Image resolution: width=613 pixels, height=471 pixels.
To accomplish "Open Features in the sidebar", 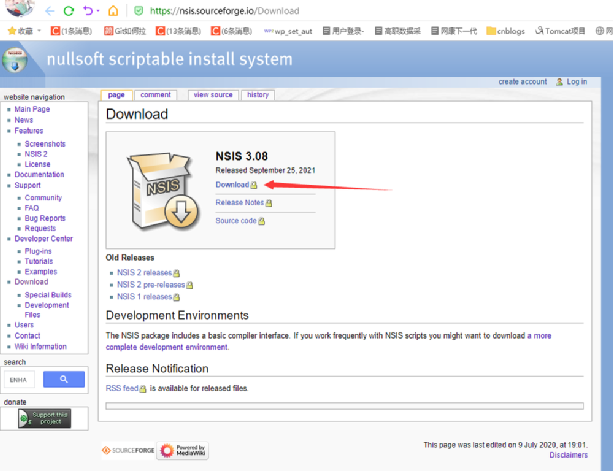I will 29,131.
